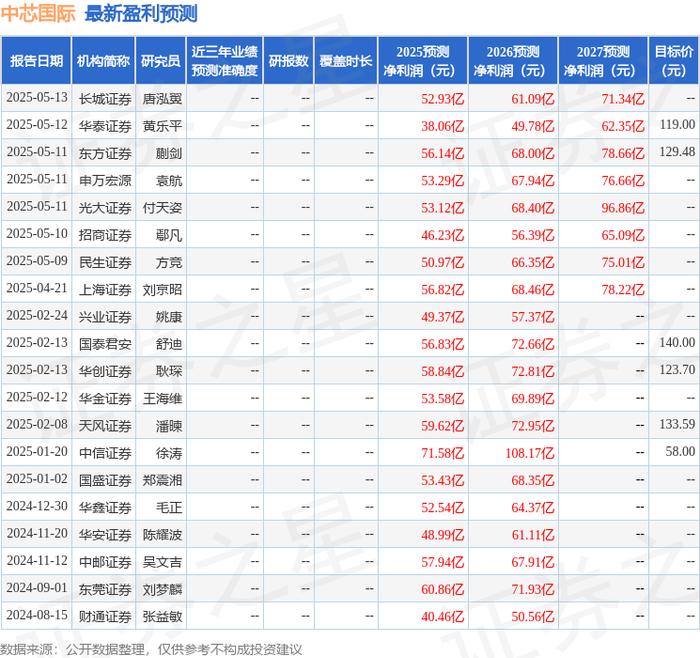Select date cell 2025-05-09
The width and height of the screenshot is (700, 658).
point(37,261)
